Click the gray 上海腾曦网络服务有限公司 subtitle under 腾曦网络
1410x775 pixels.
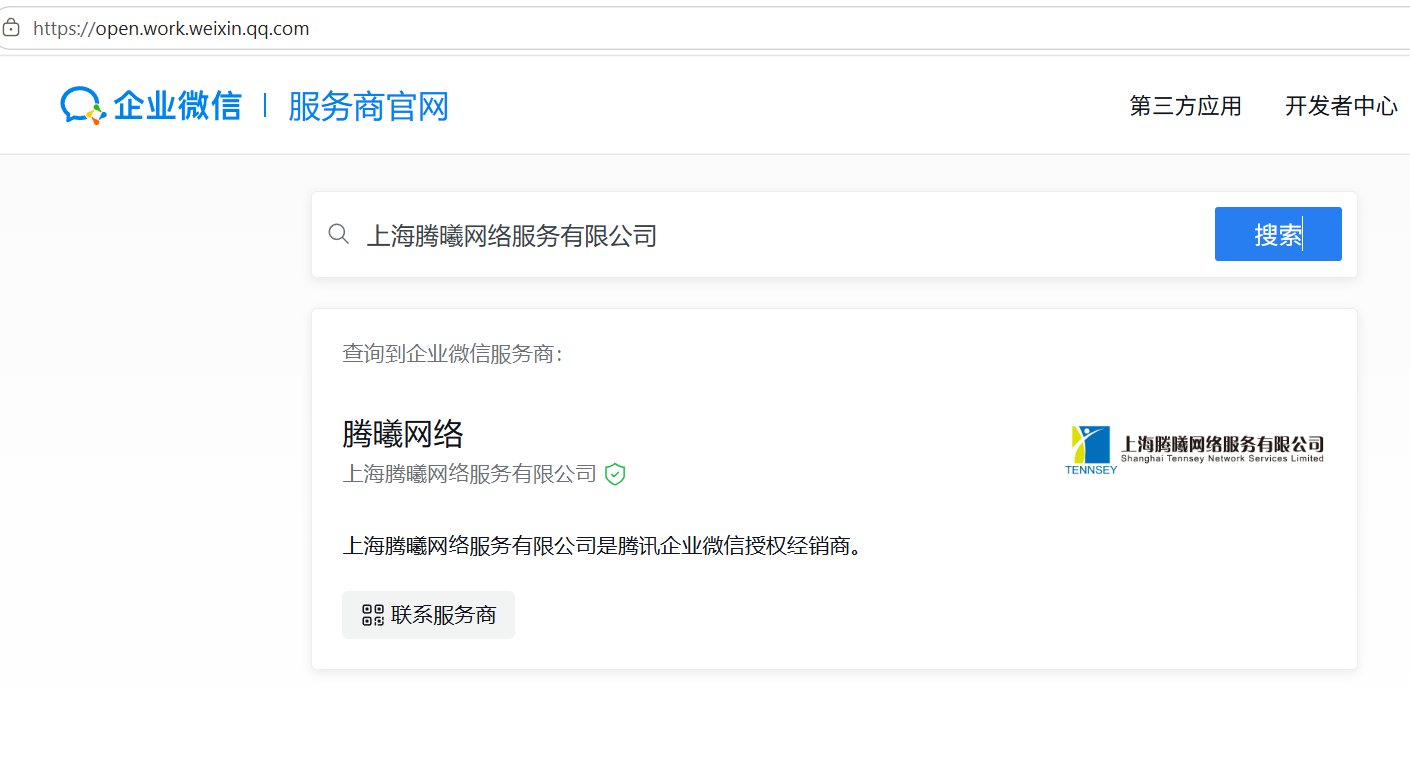(470, 474)
